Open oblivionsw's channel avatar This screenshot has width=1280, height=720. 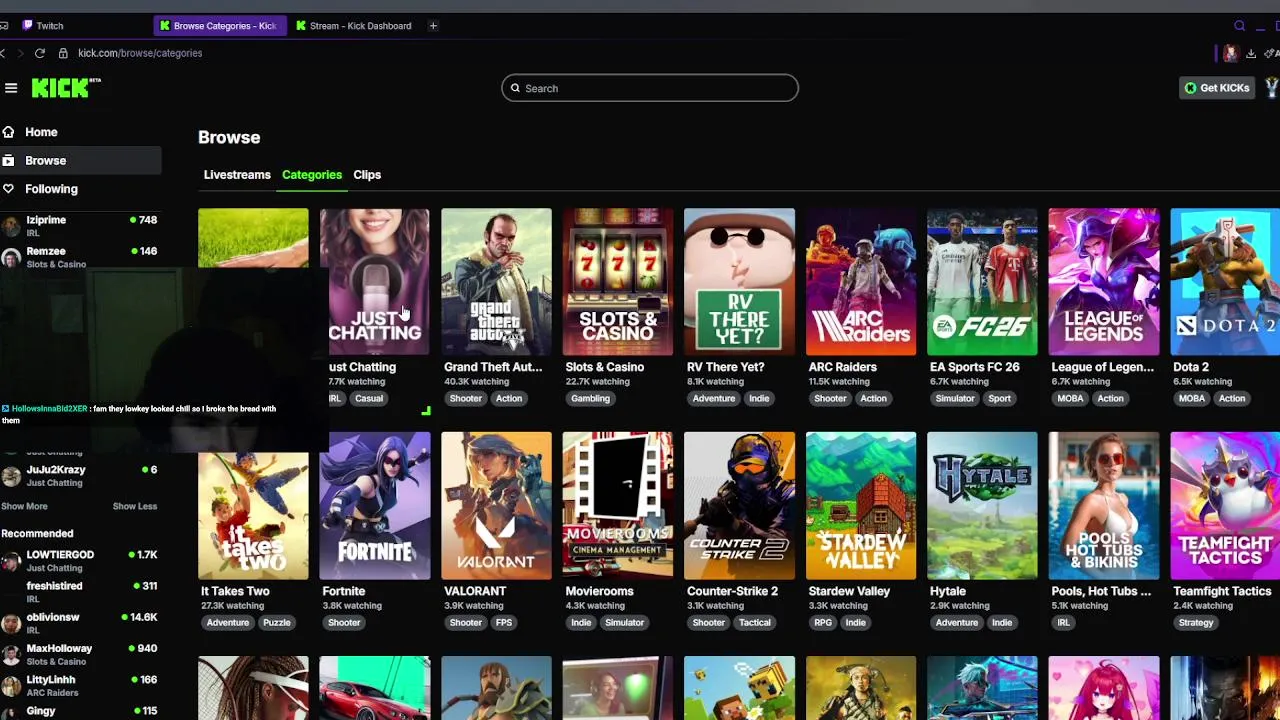point(11,624)
